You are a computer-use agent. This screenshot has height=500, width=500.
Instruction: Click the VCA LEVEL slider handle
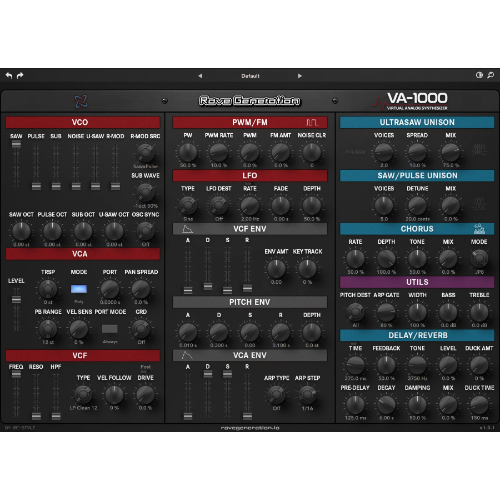tap(16, 299)
